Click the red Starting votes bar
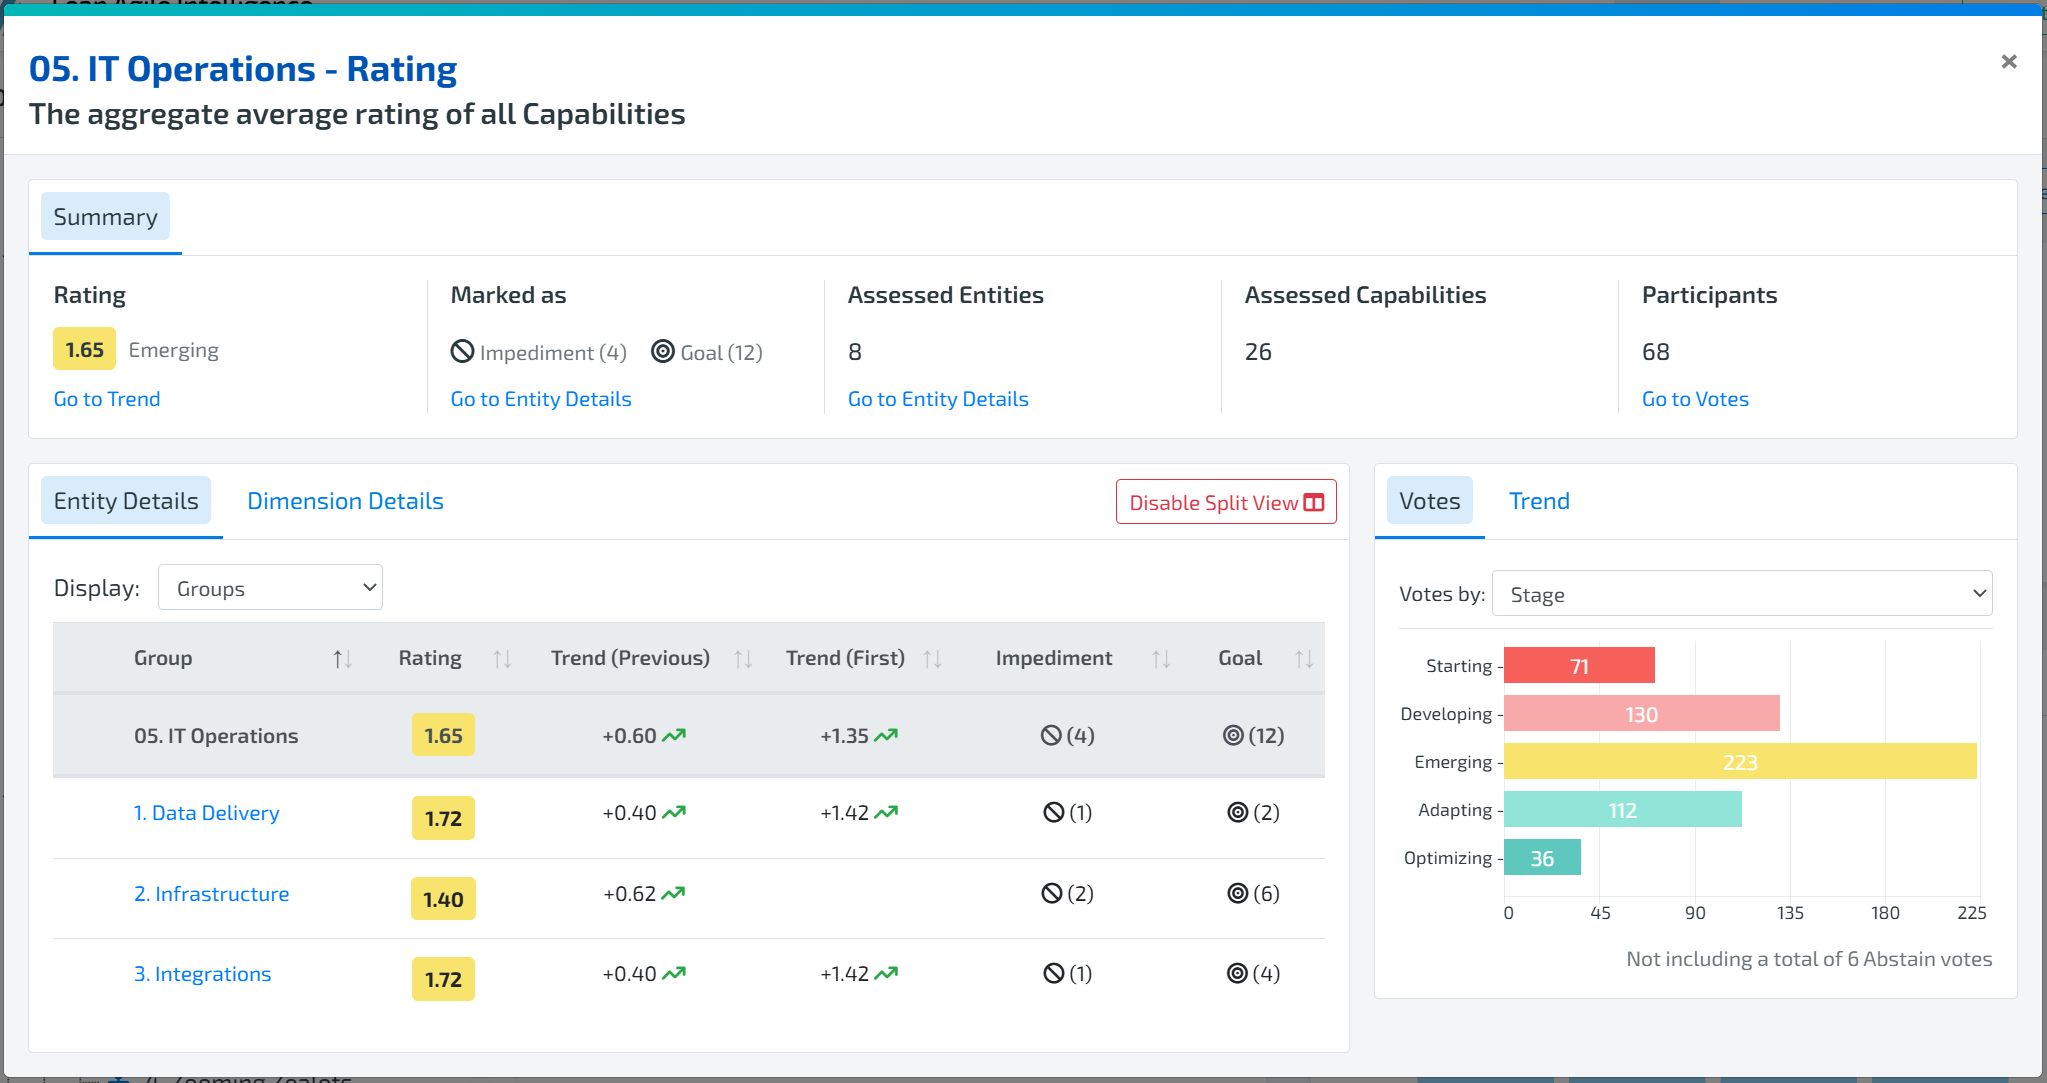Image resolution: width=2047 pixels, height=1083 pixels. point(1578,666)
